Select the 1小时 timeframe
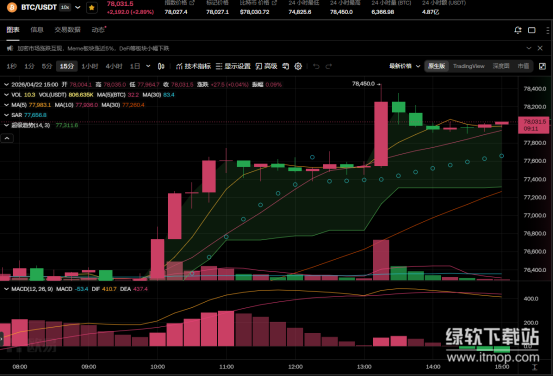This screenshot has height=377, width=554. [x=90, y=66]
